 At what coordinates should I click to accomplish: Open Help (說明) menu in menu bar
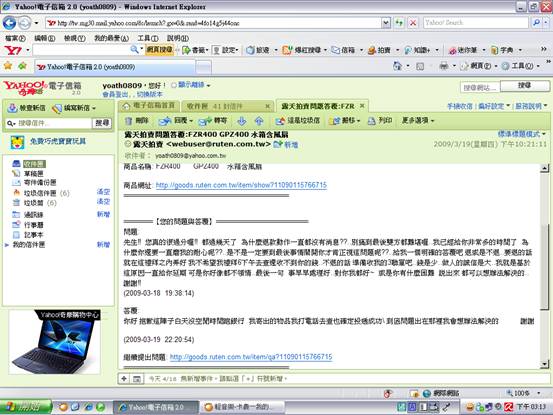click(x=177, y=38)
